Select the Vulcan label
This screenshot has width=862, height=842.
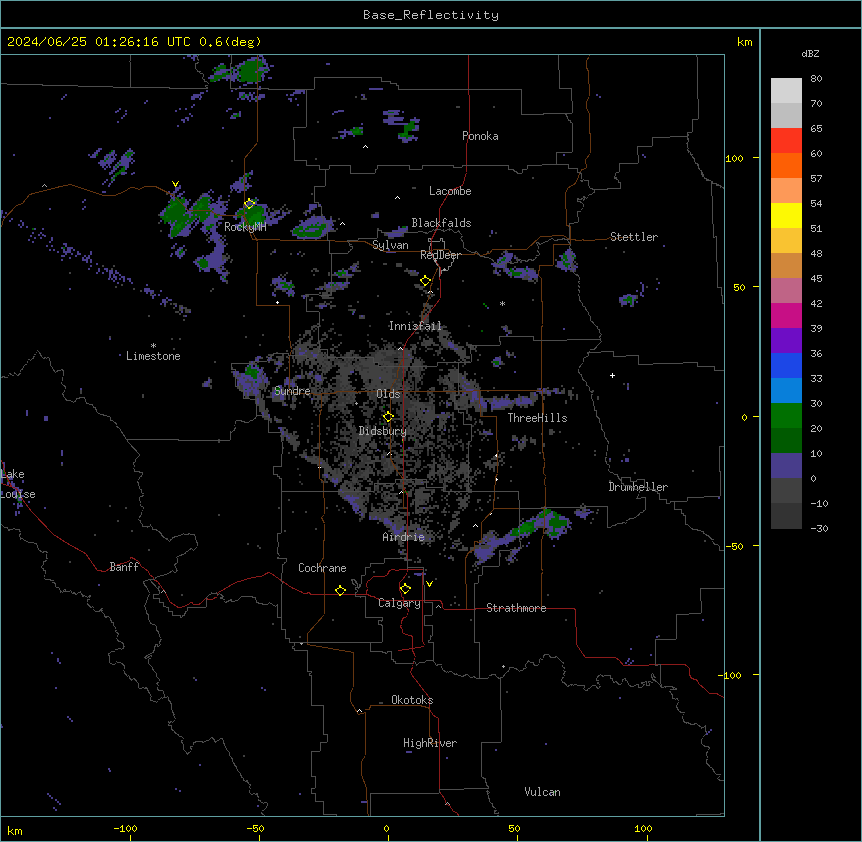[543, 792]
